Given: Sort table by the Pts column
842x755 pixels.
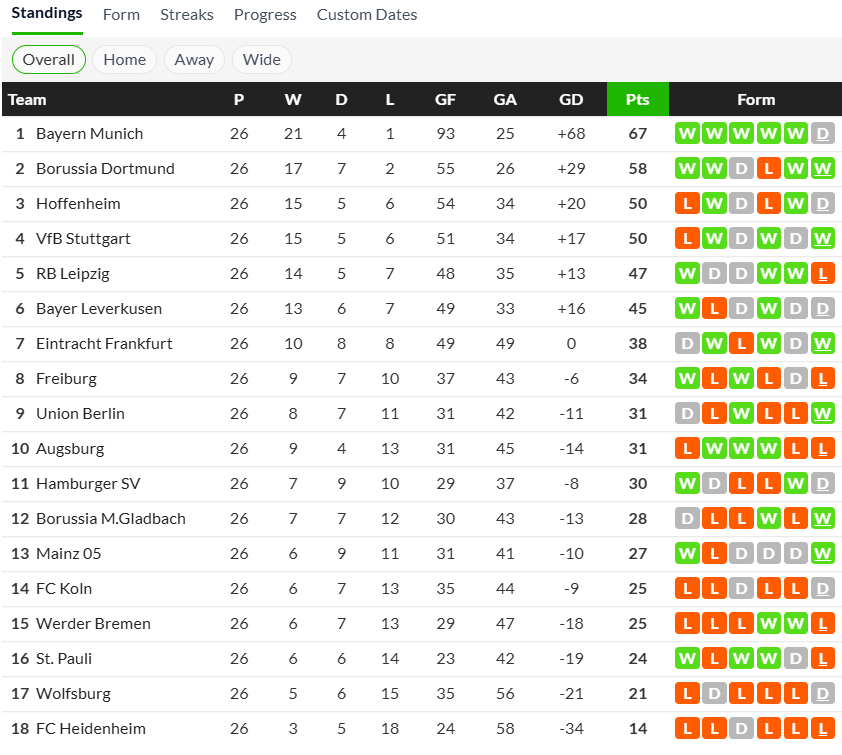Looking at the screenshot, I should point(637,100).
